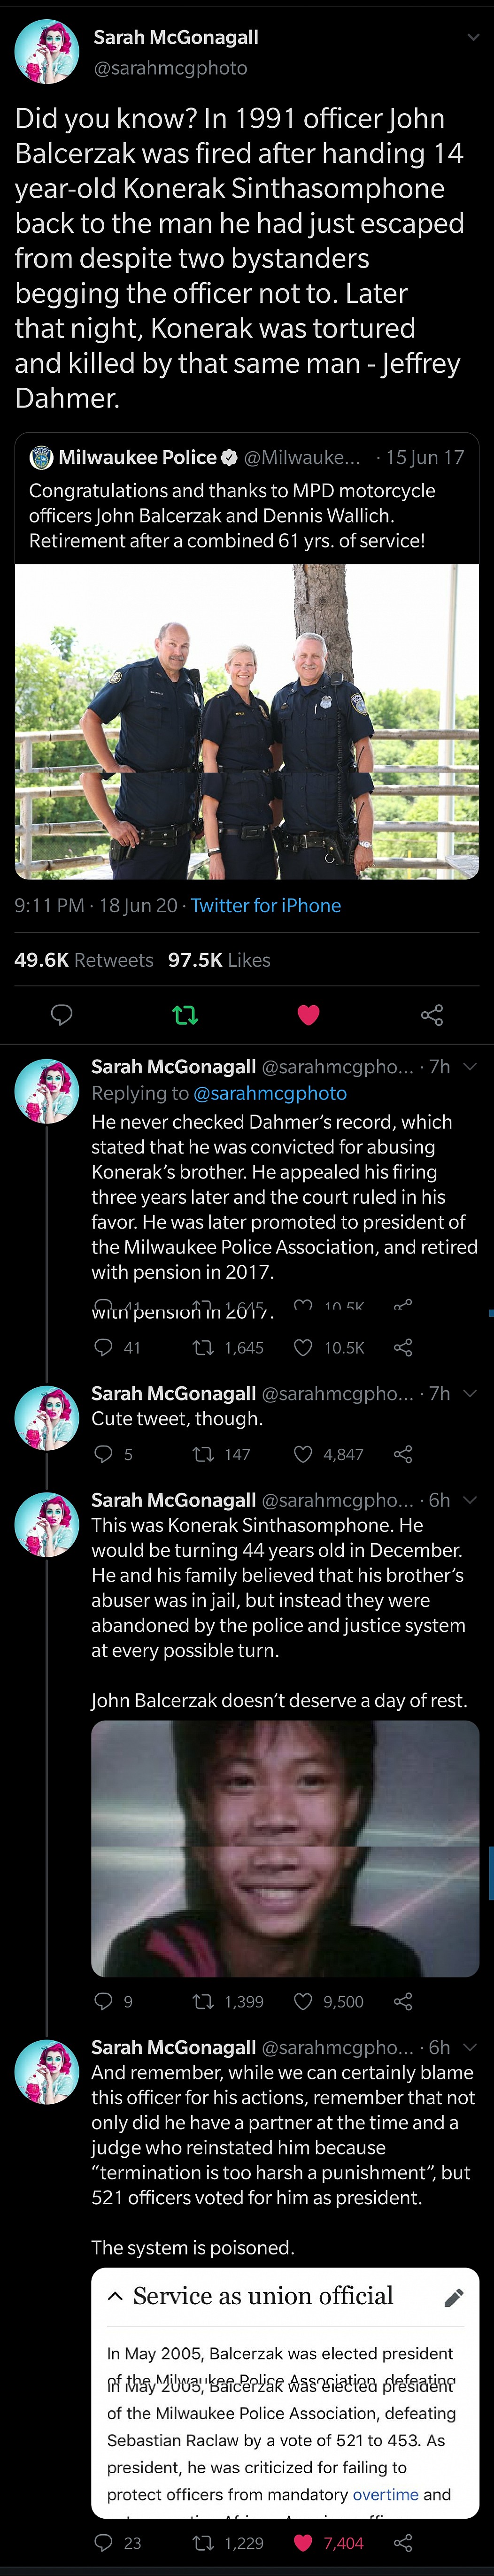Collapse the "Service as union official" section
The width and height of the screenshot is (494, 2576).
[116, 2297]
